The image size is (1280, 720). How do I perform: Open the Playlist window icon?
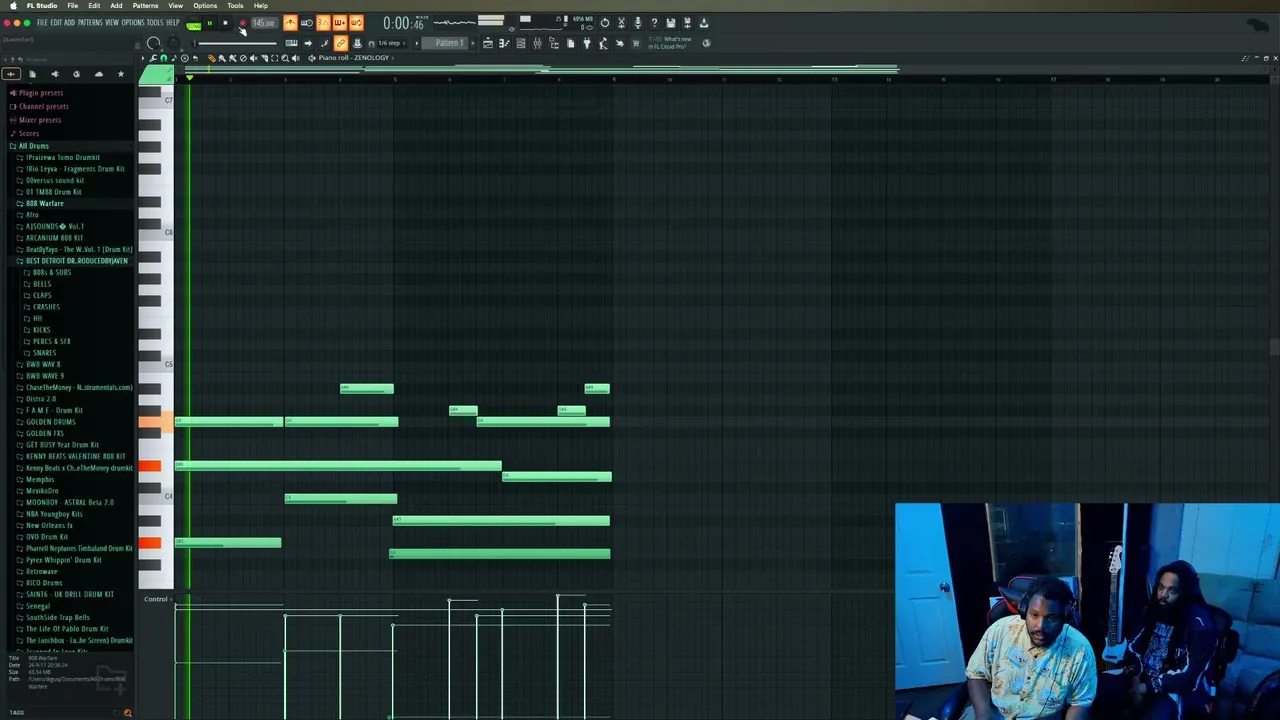(x=488, y=43)
